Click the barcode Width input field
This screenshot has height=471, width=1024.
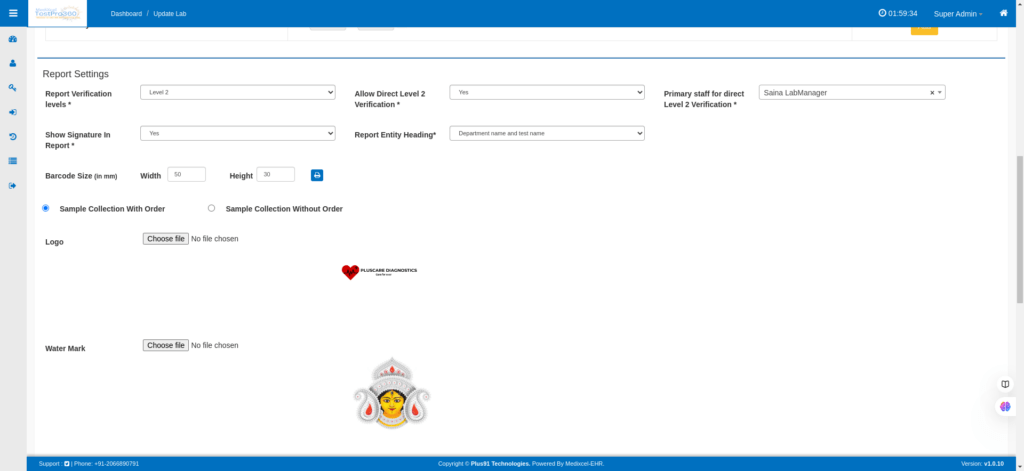pyautogui.click(x=186, y=174)
